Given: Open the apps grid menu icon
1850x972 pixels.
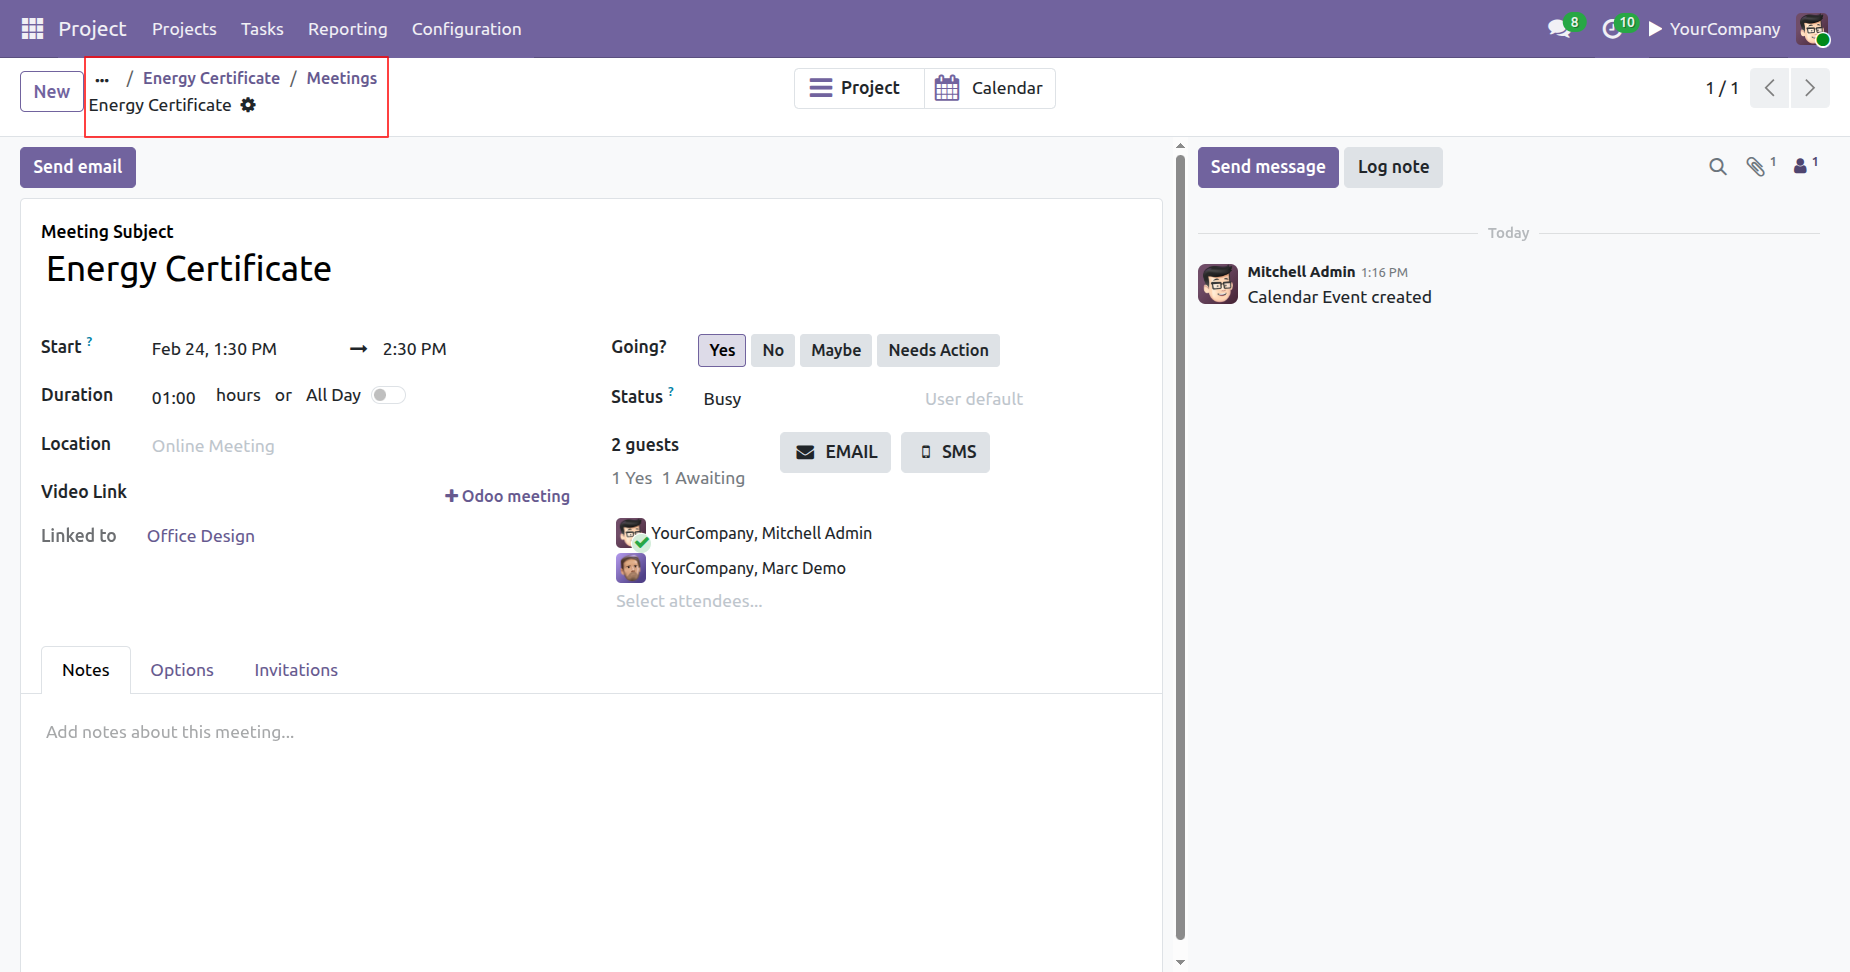Looking at the screenshot, I should [x=32, y=29].
